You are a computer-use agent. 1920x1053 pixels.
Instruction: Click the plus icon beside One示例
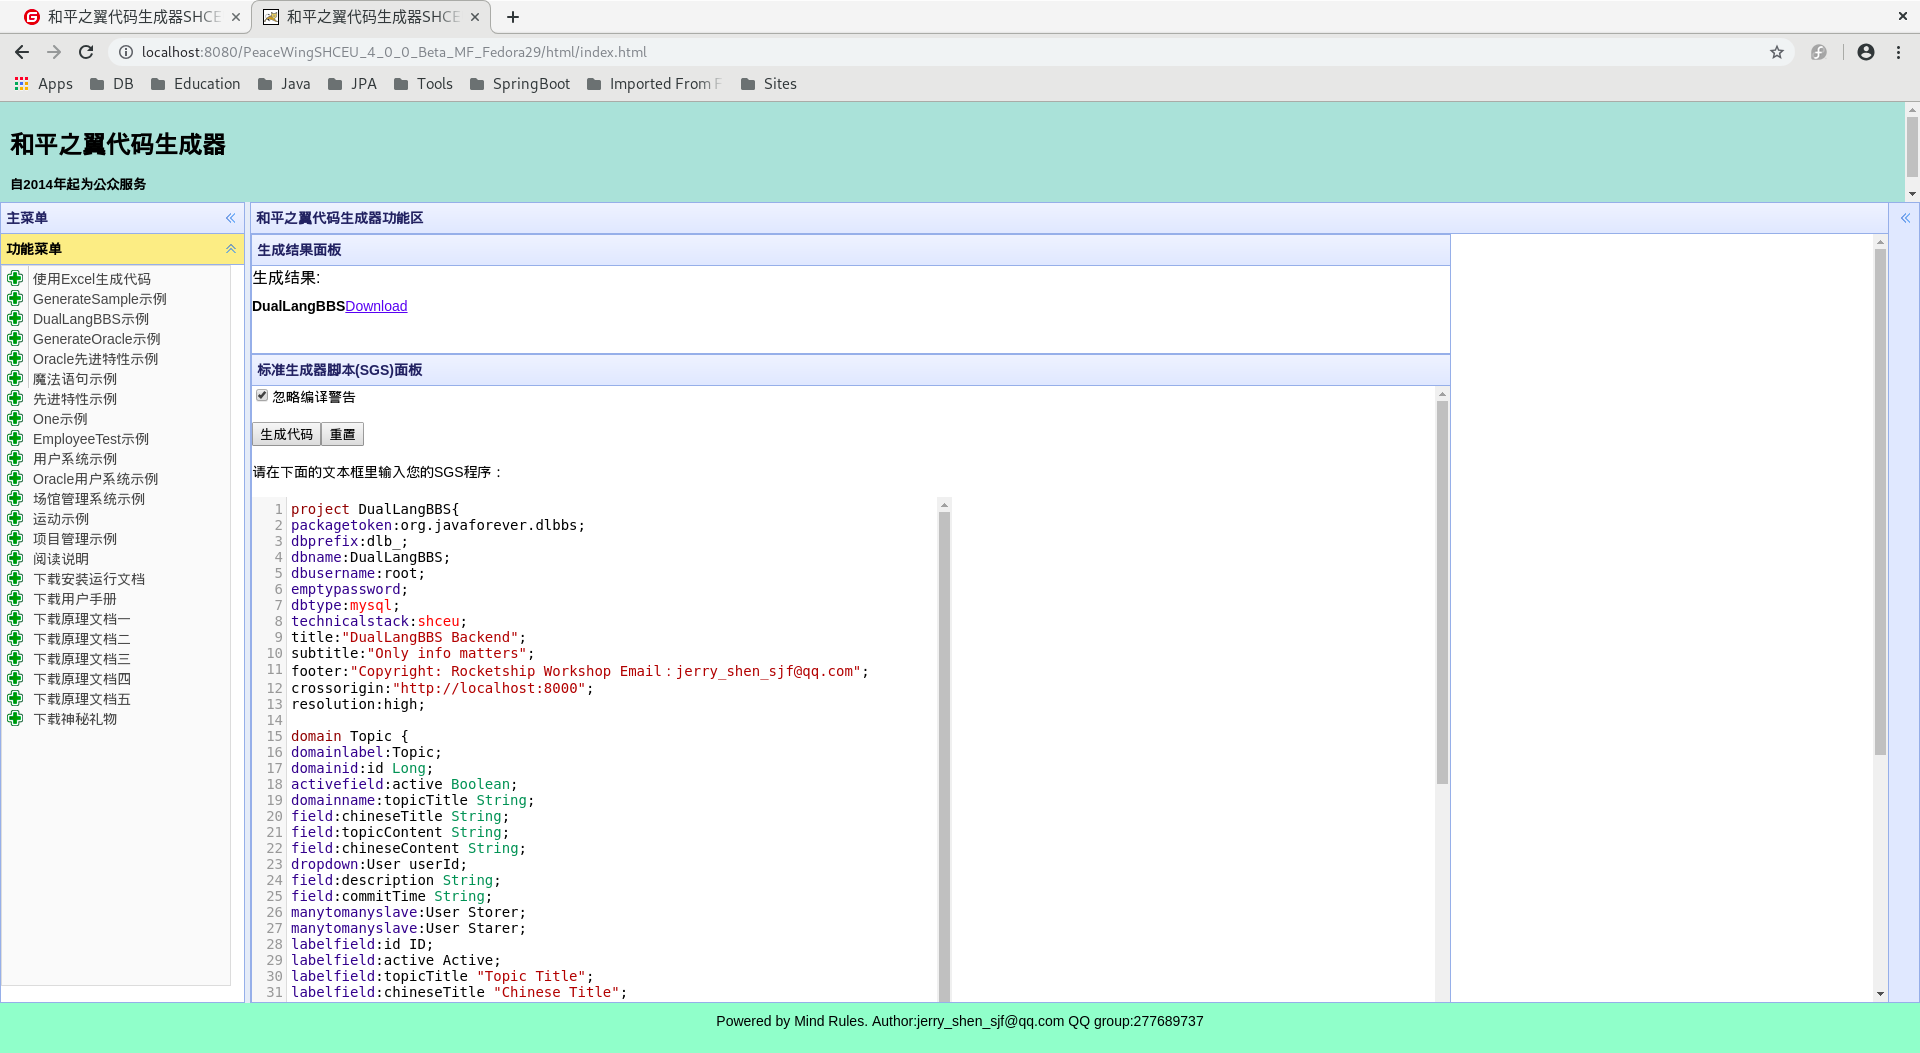(15, 418)
